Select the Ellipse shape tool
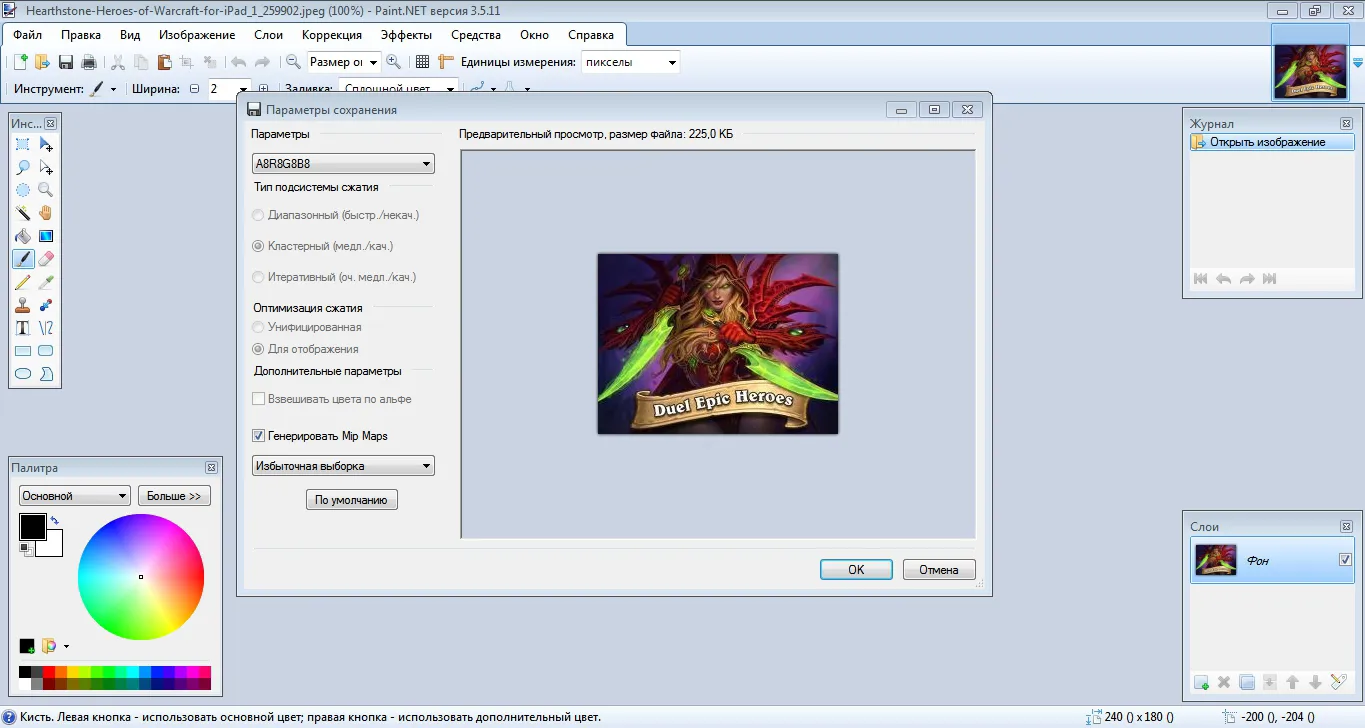1365x728 pixels. pyautogui.click(x=23, y=374)
